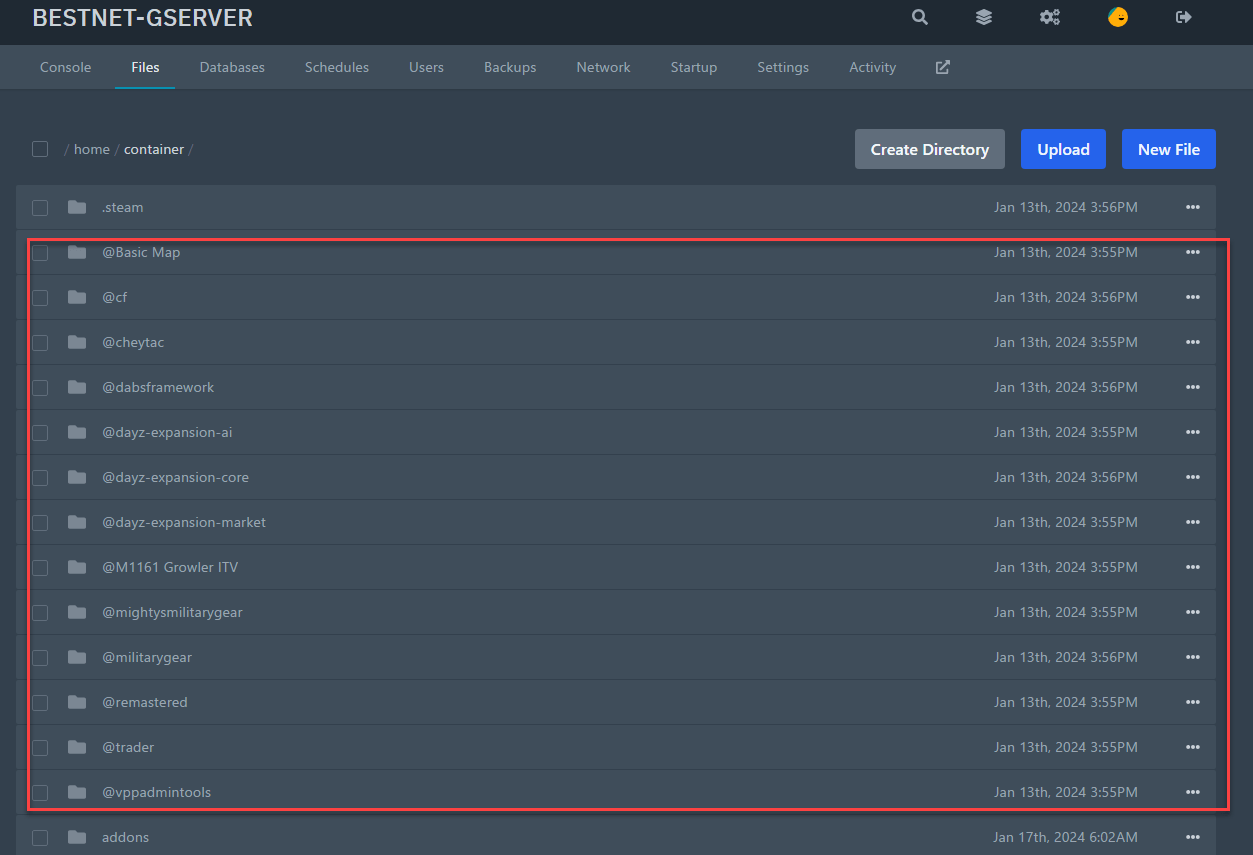Open @trader folder icon

click(x=77, y=747)
